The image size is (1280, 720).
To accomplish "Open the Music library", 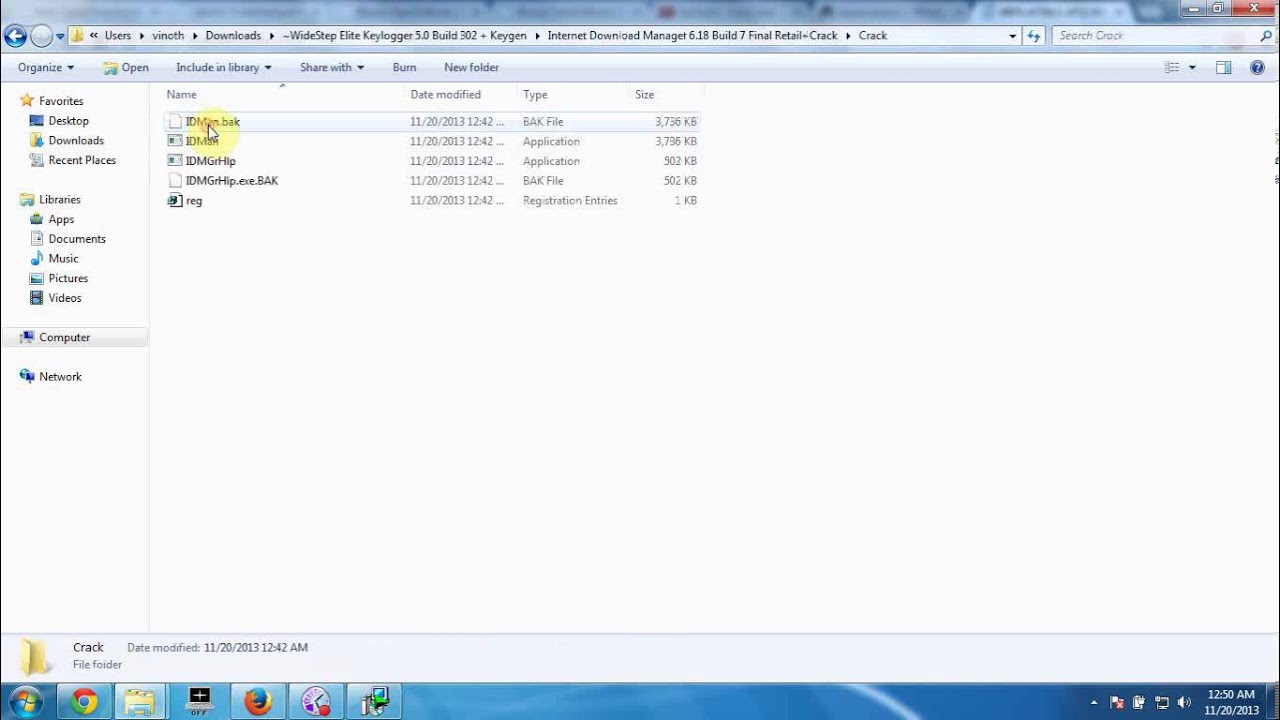I will pos(63,258).
